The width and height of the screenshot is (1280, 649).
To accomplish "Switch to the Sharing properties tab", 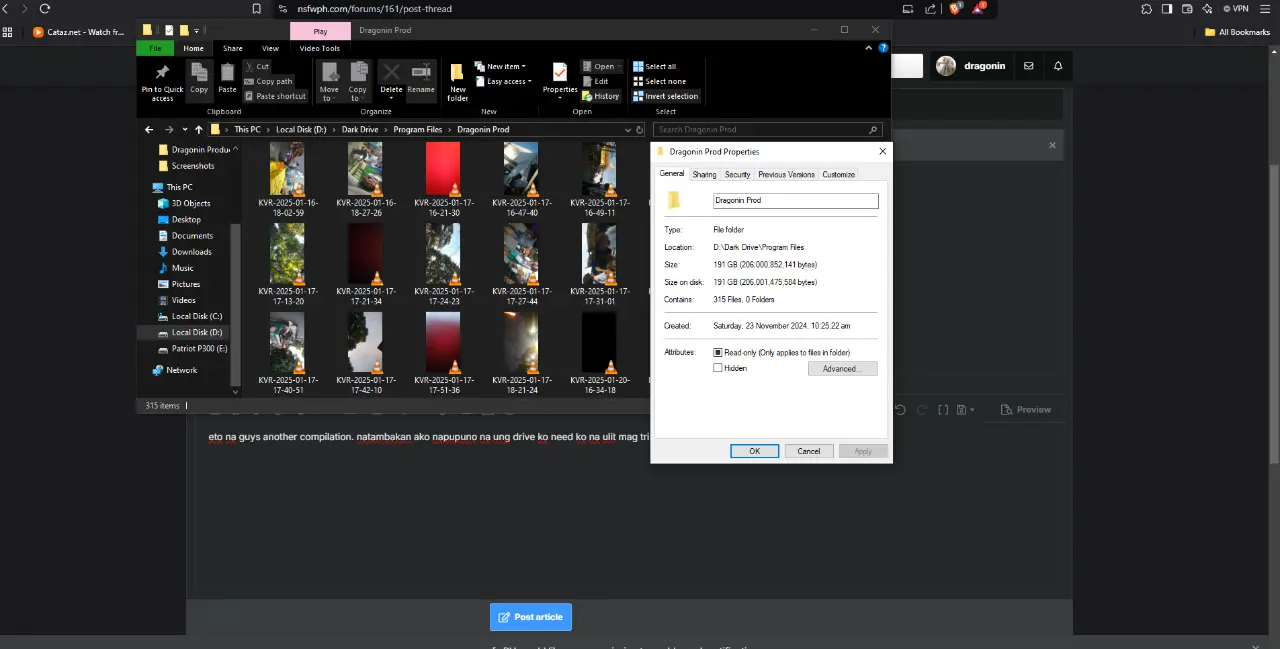I will tap(704, 174).
